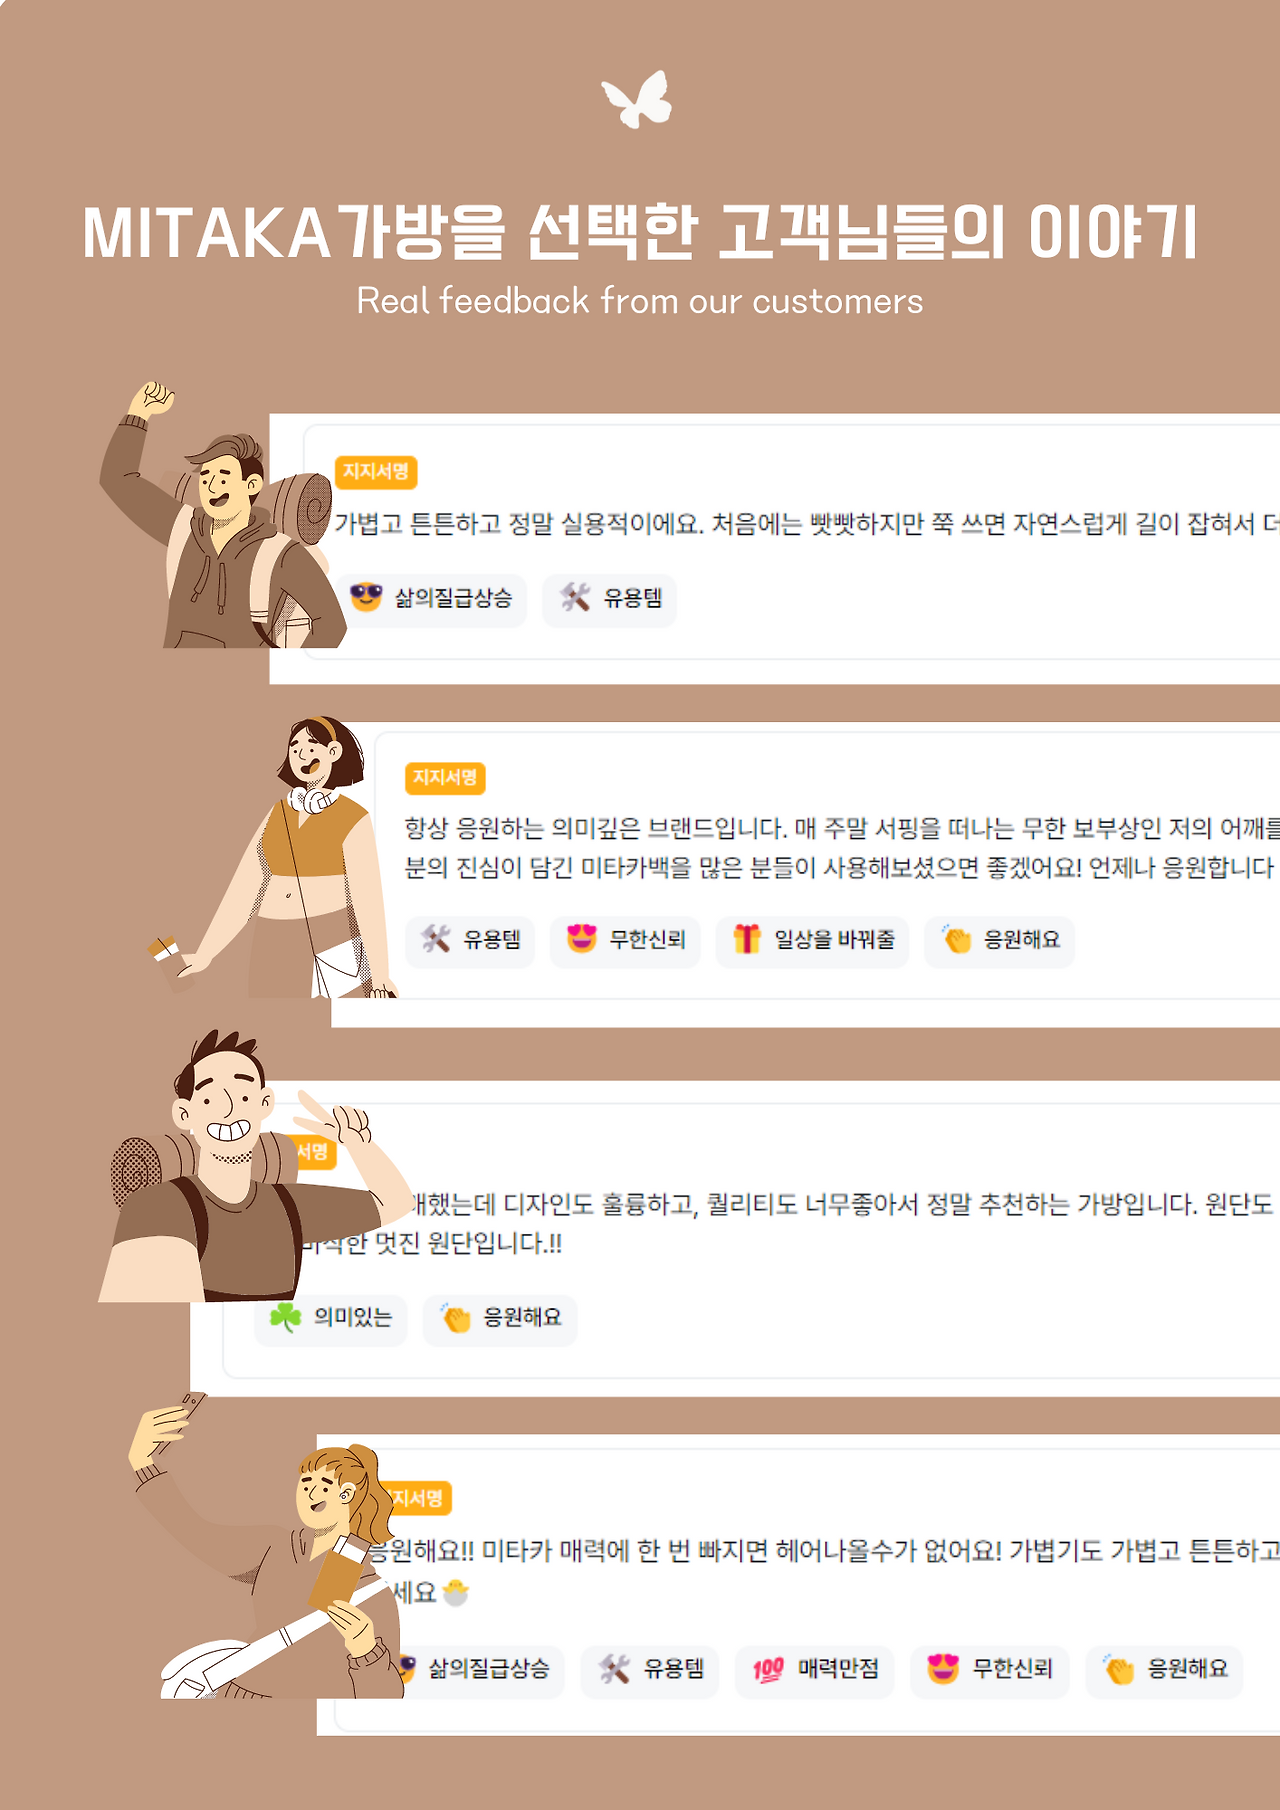
Task: Click the 일상을 바꿔줄 tag
Action: pyautogui.click(x=812, y=940)
